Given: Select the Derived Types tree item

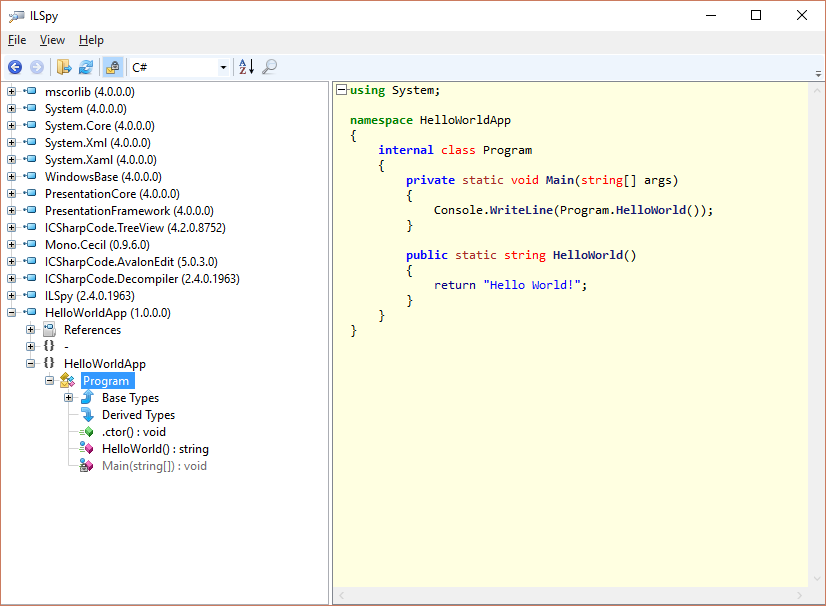Looking at the screenshot, I should pyautogui.click(x=139, y=415).
